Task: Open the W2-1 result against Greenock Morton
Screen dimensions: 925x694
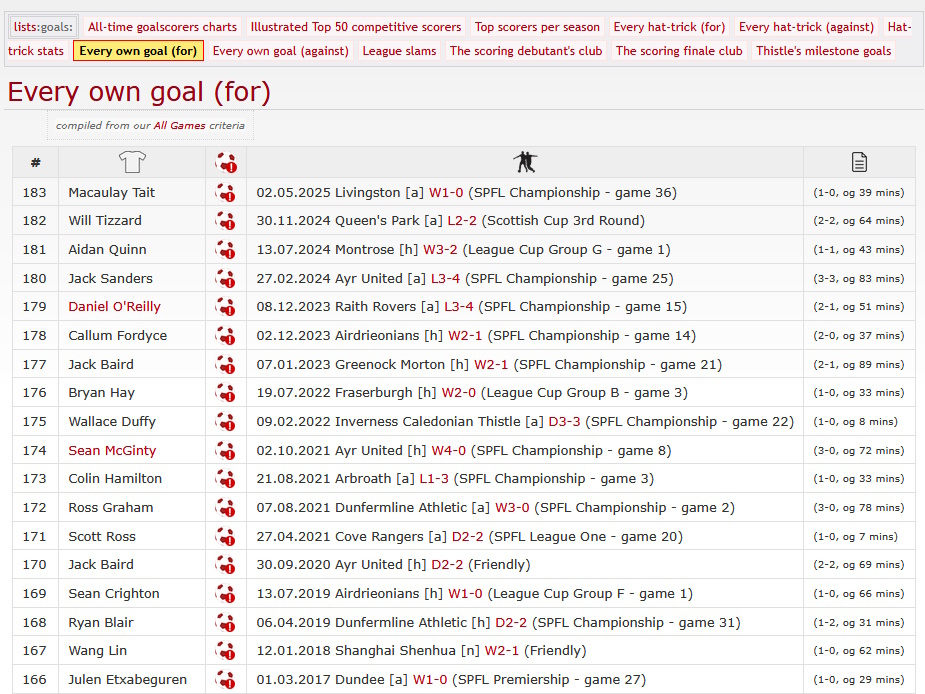Action: pyautogui.click(x=491, y=365)
